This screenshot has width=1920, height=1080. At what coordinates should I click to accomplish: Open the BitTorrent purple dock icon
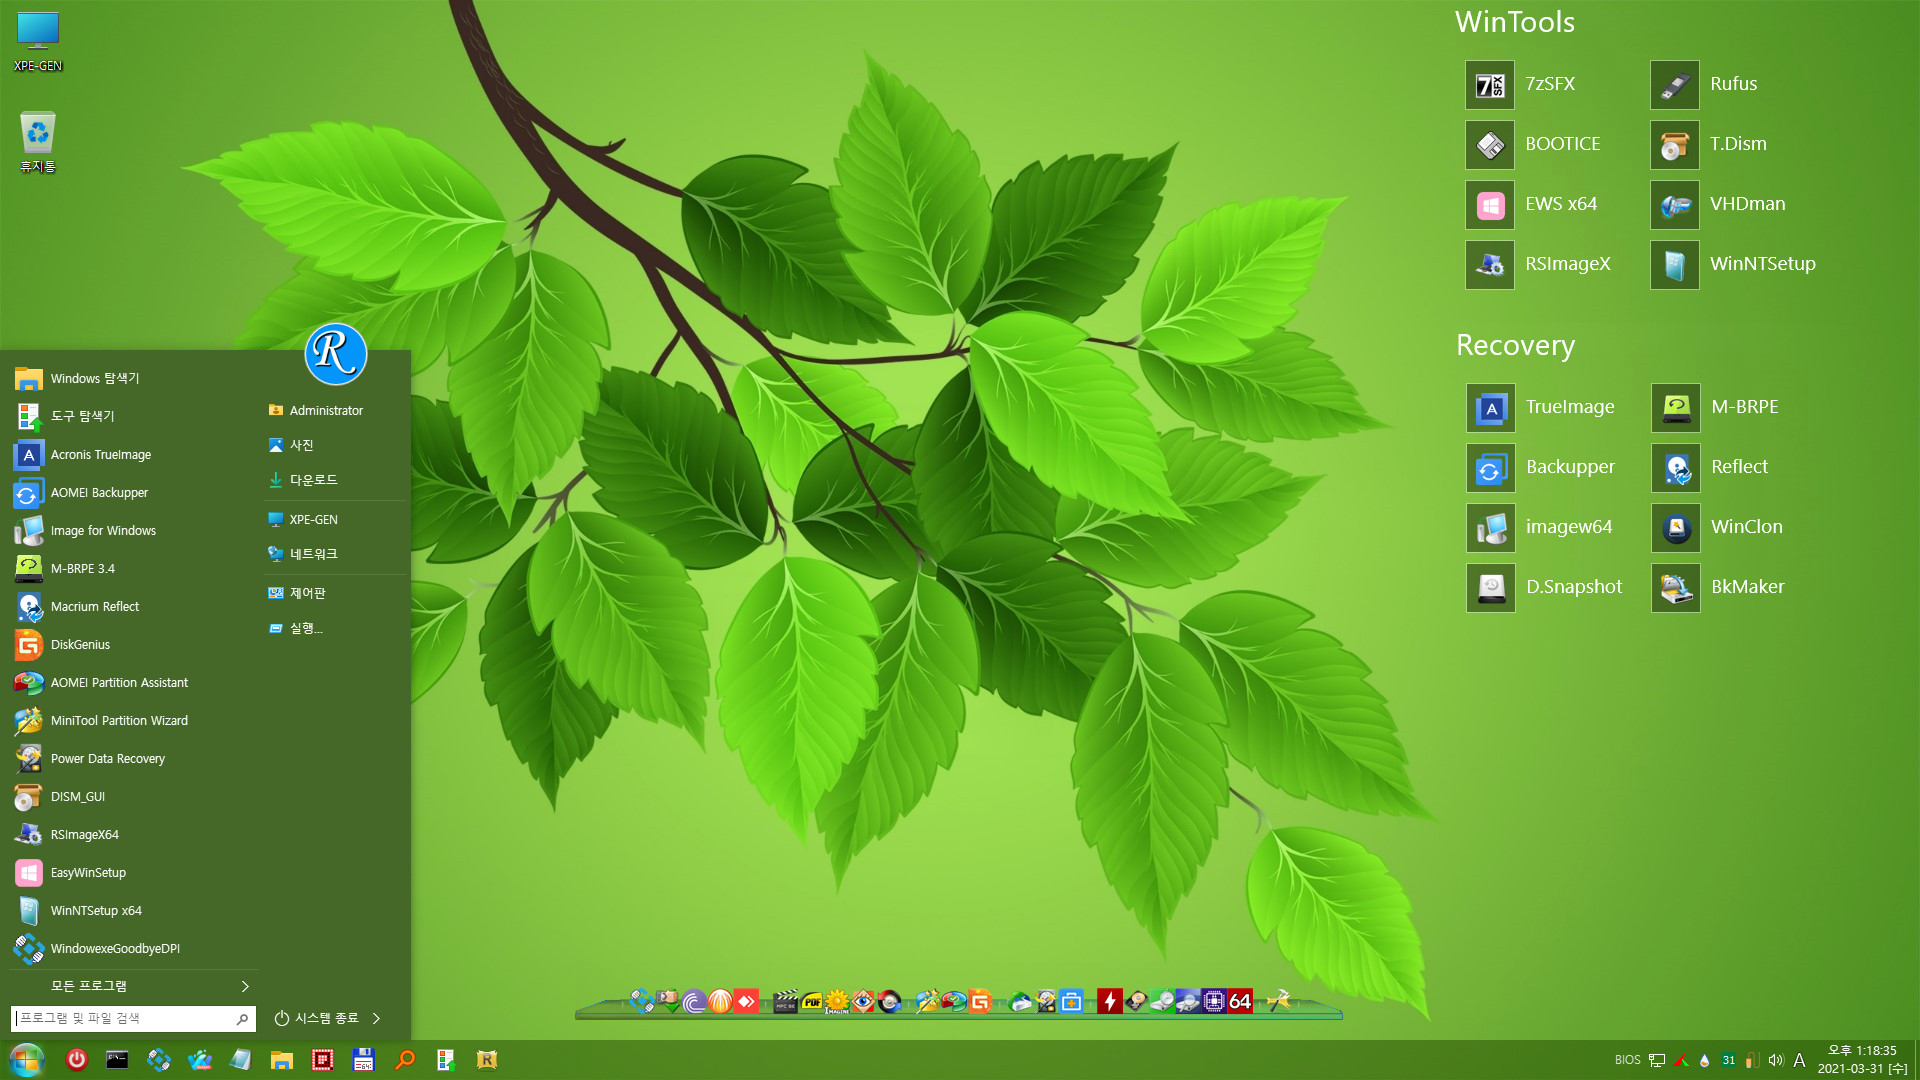(694, 1001)
